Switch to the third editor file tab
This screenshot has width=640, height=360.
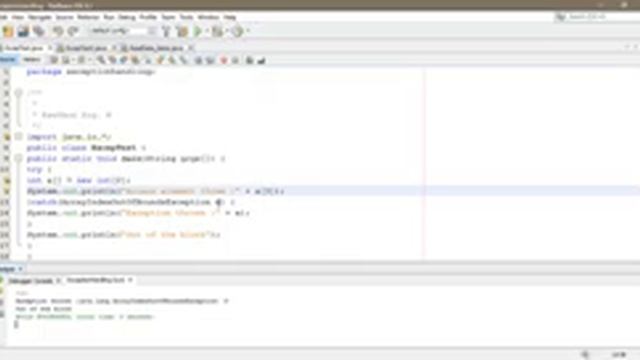156,48
